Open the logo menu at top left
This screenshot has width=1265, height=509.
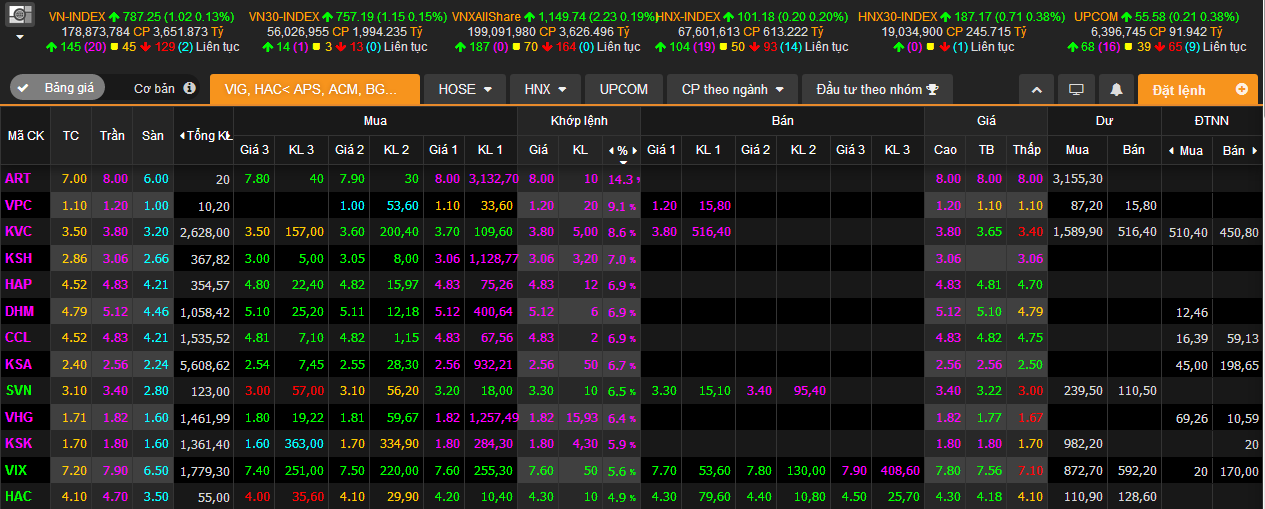click(x=19, y=14)
